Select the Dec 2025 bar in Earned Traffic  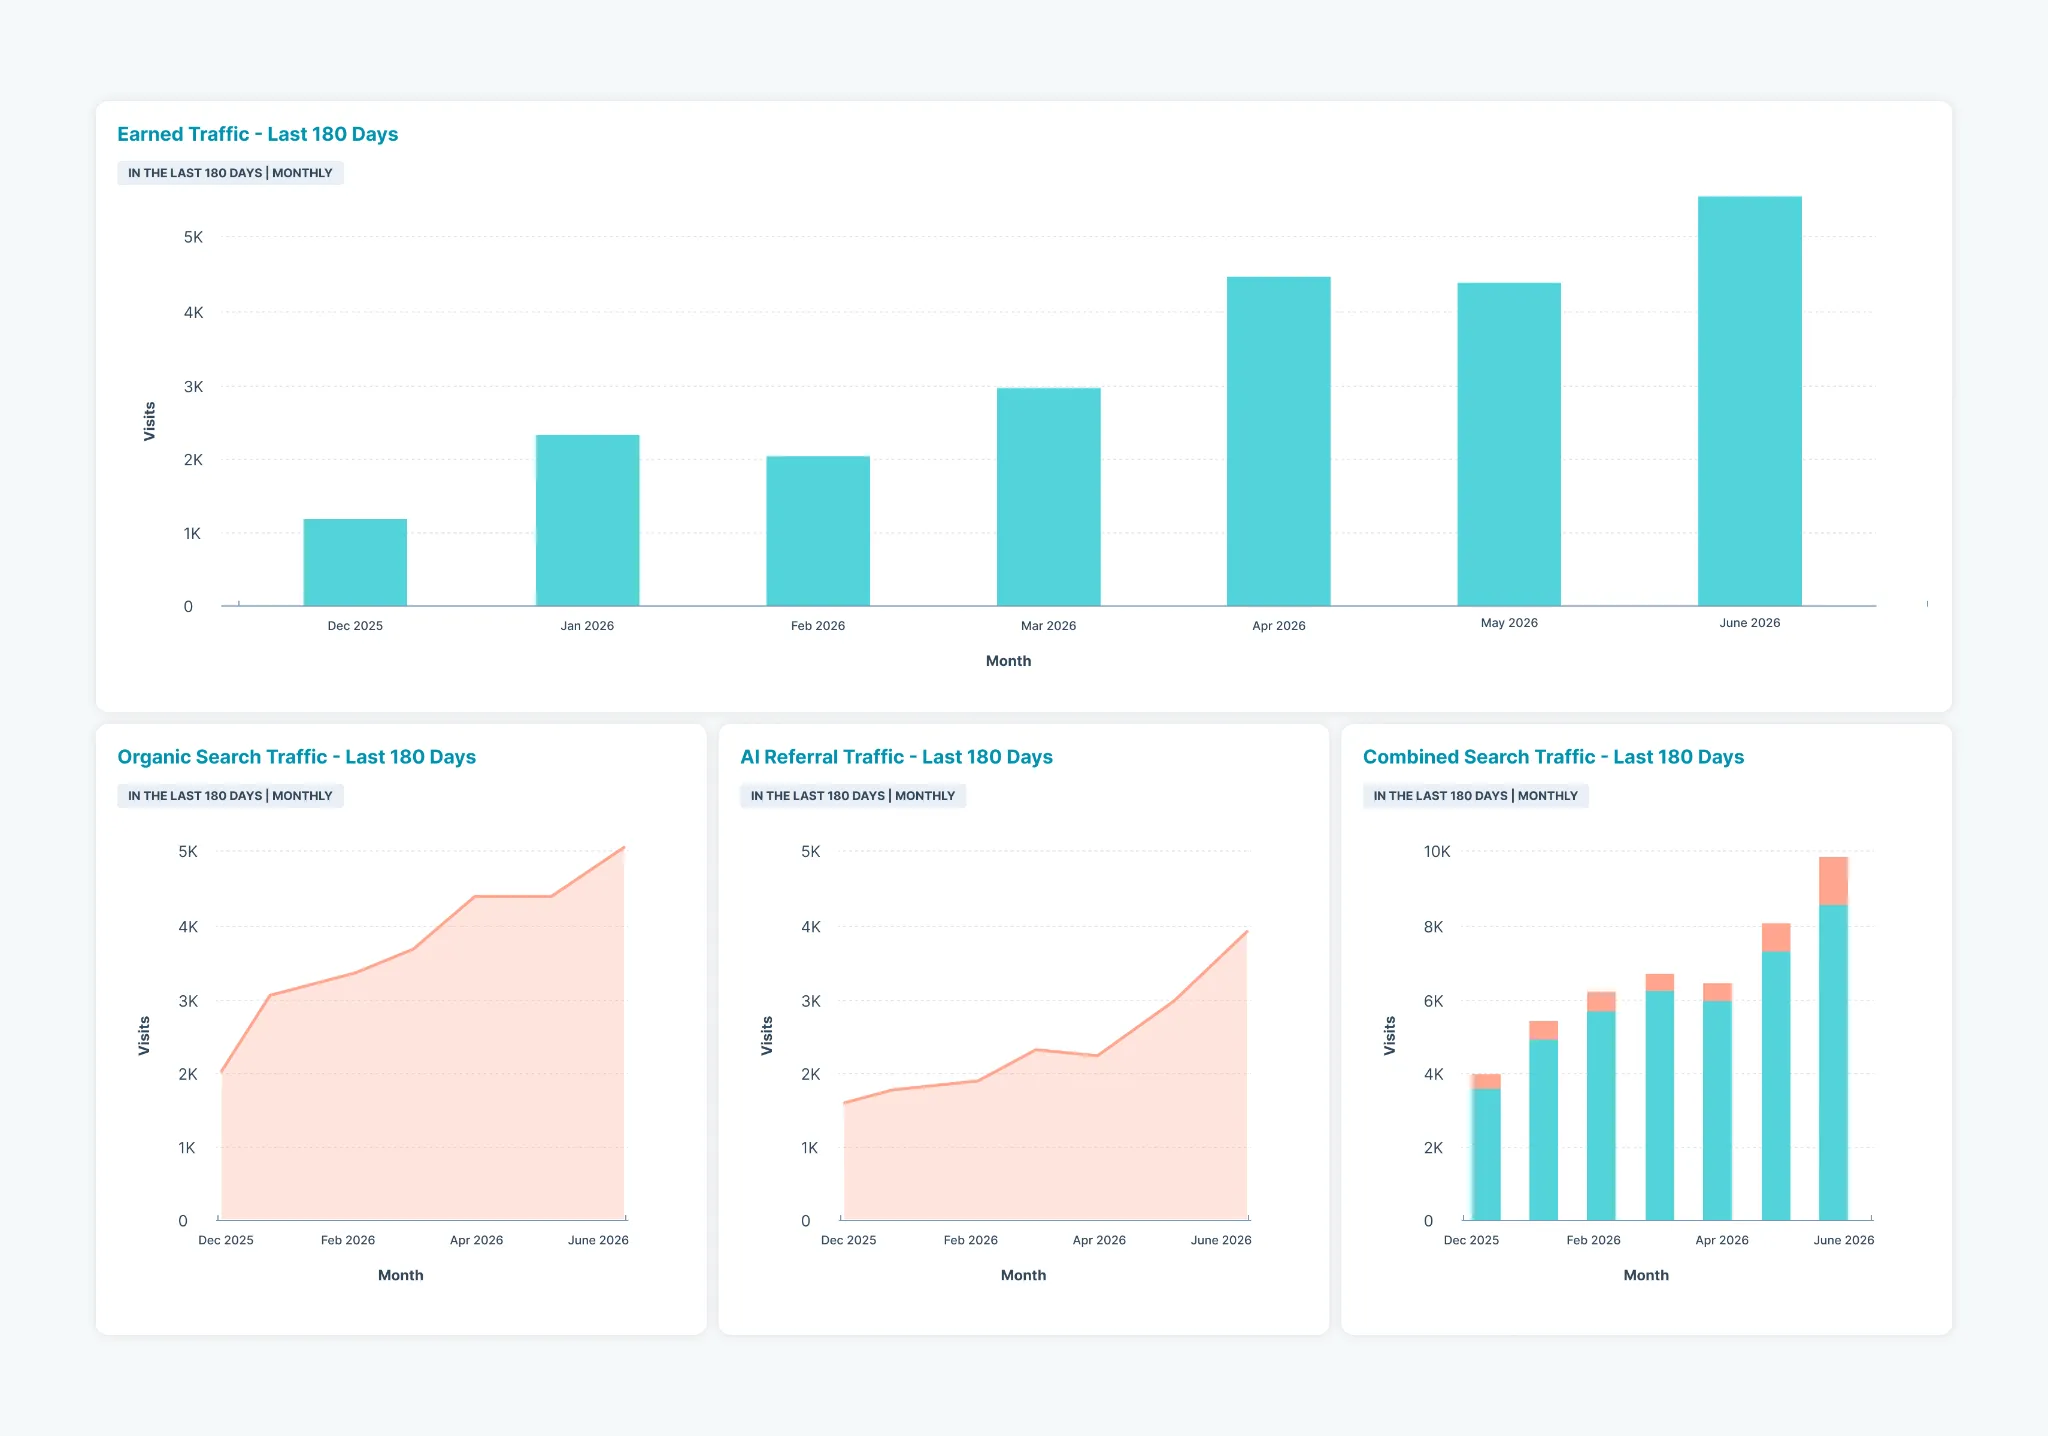pyautogui.click(x=355, y=562)
